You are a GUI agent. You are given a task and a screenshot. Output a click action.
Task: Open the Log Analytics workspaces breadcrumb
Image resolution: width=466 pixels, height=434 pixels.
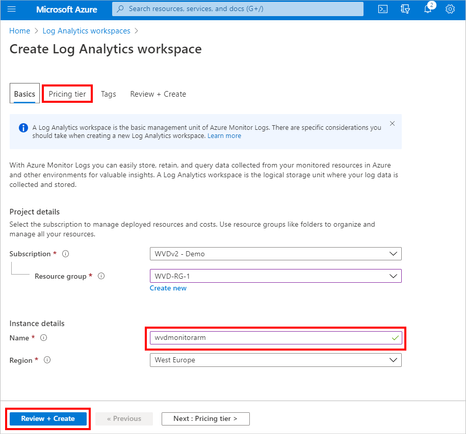[86, 31]
